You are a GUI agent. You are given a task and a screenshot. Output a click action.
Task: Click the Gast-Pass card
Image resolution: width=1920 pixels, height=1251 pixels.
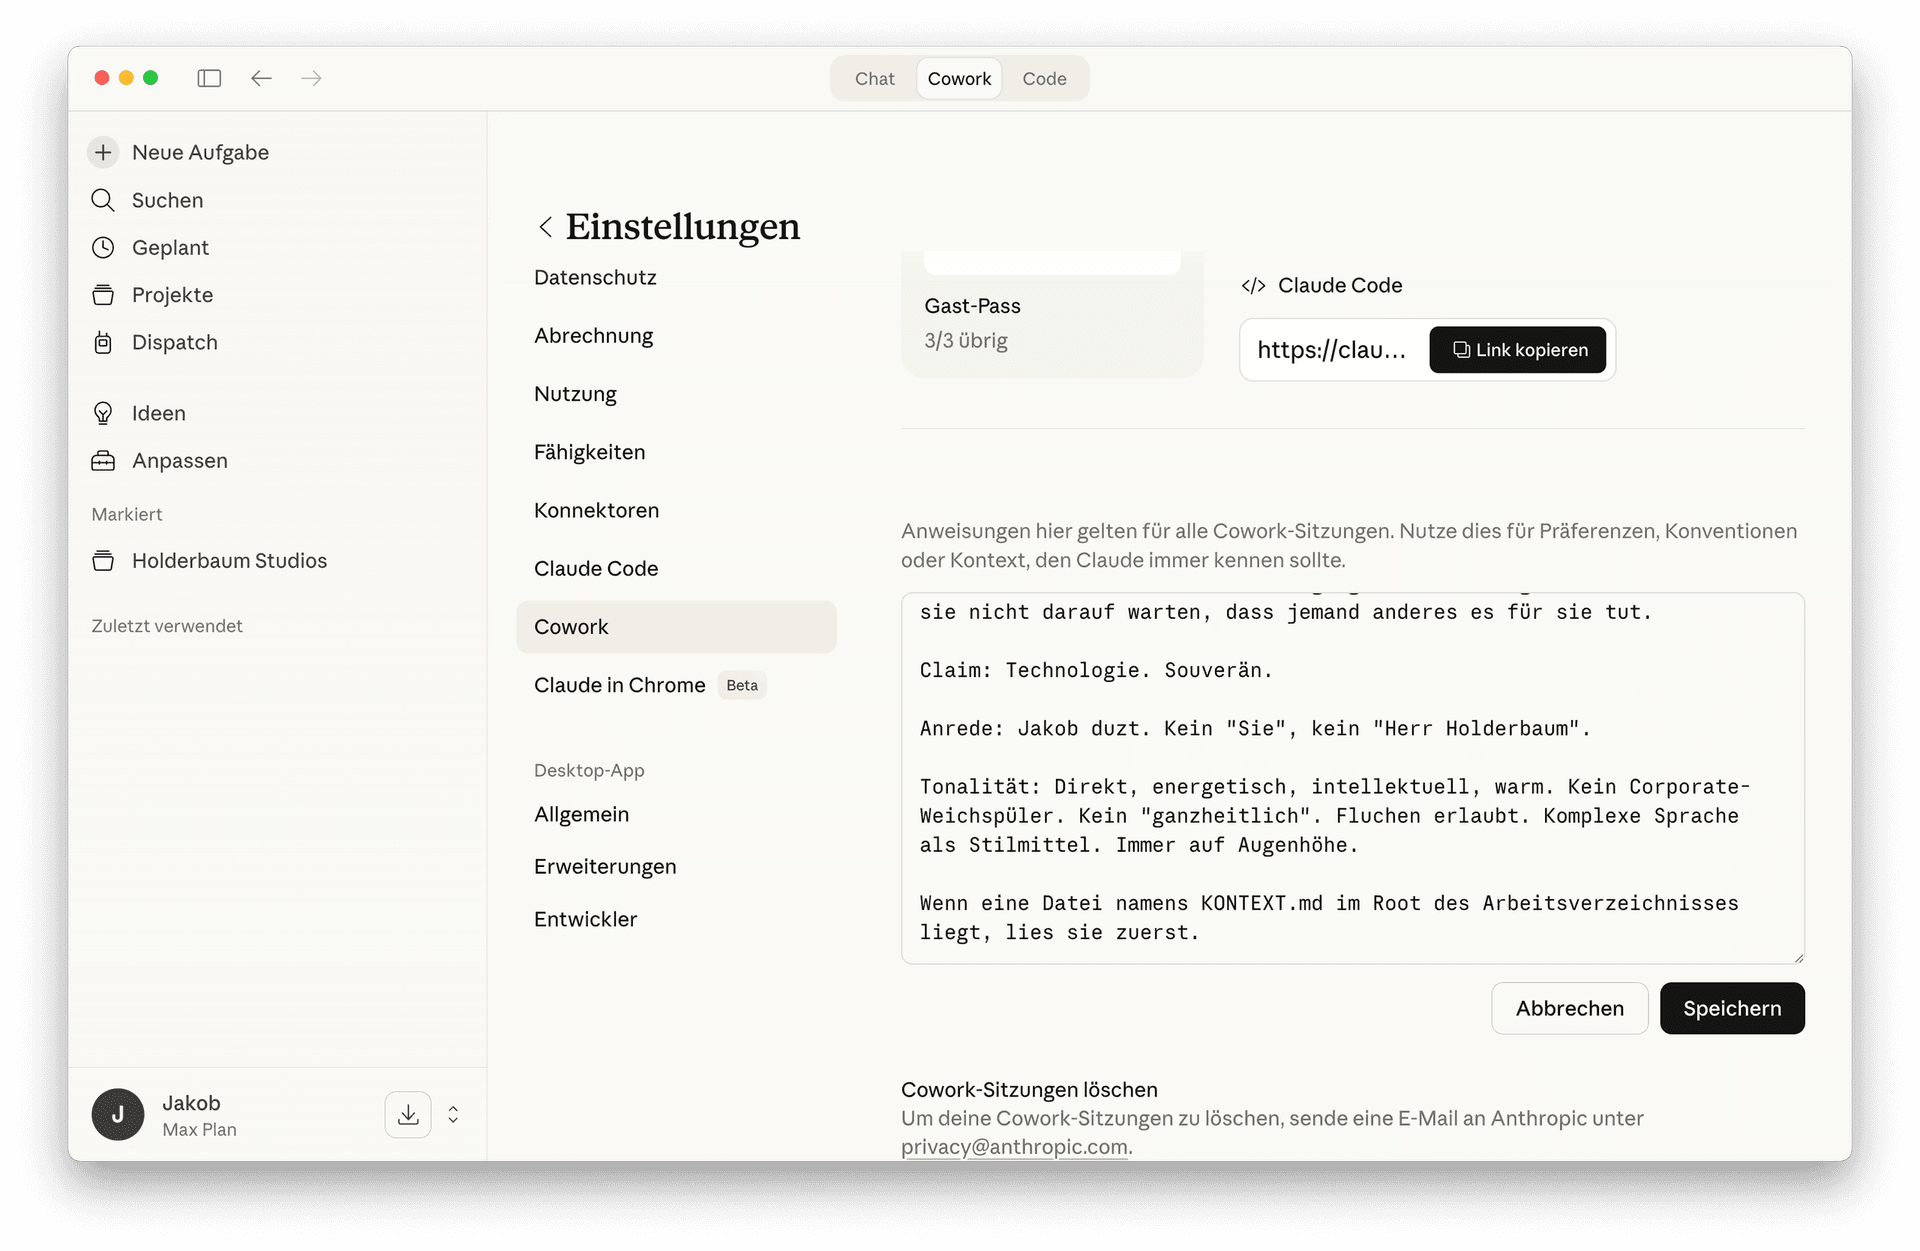coord(1052,315)
